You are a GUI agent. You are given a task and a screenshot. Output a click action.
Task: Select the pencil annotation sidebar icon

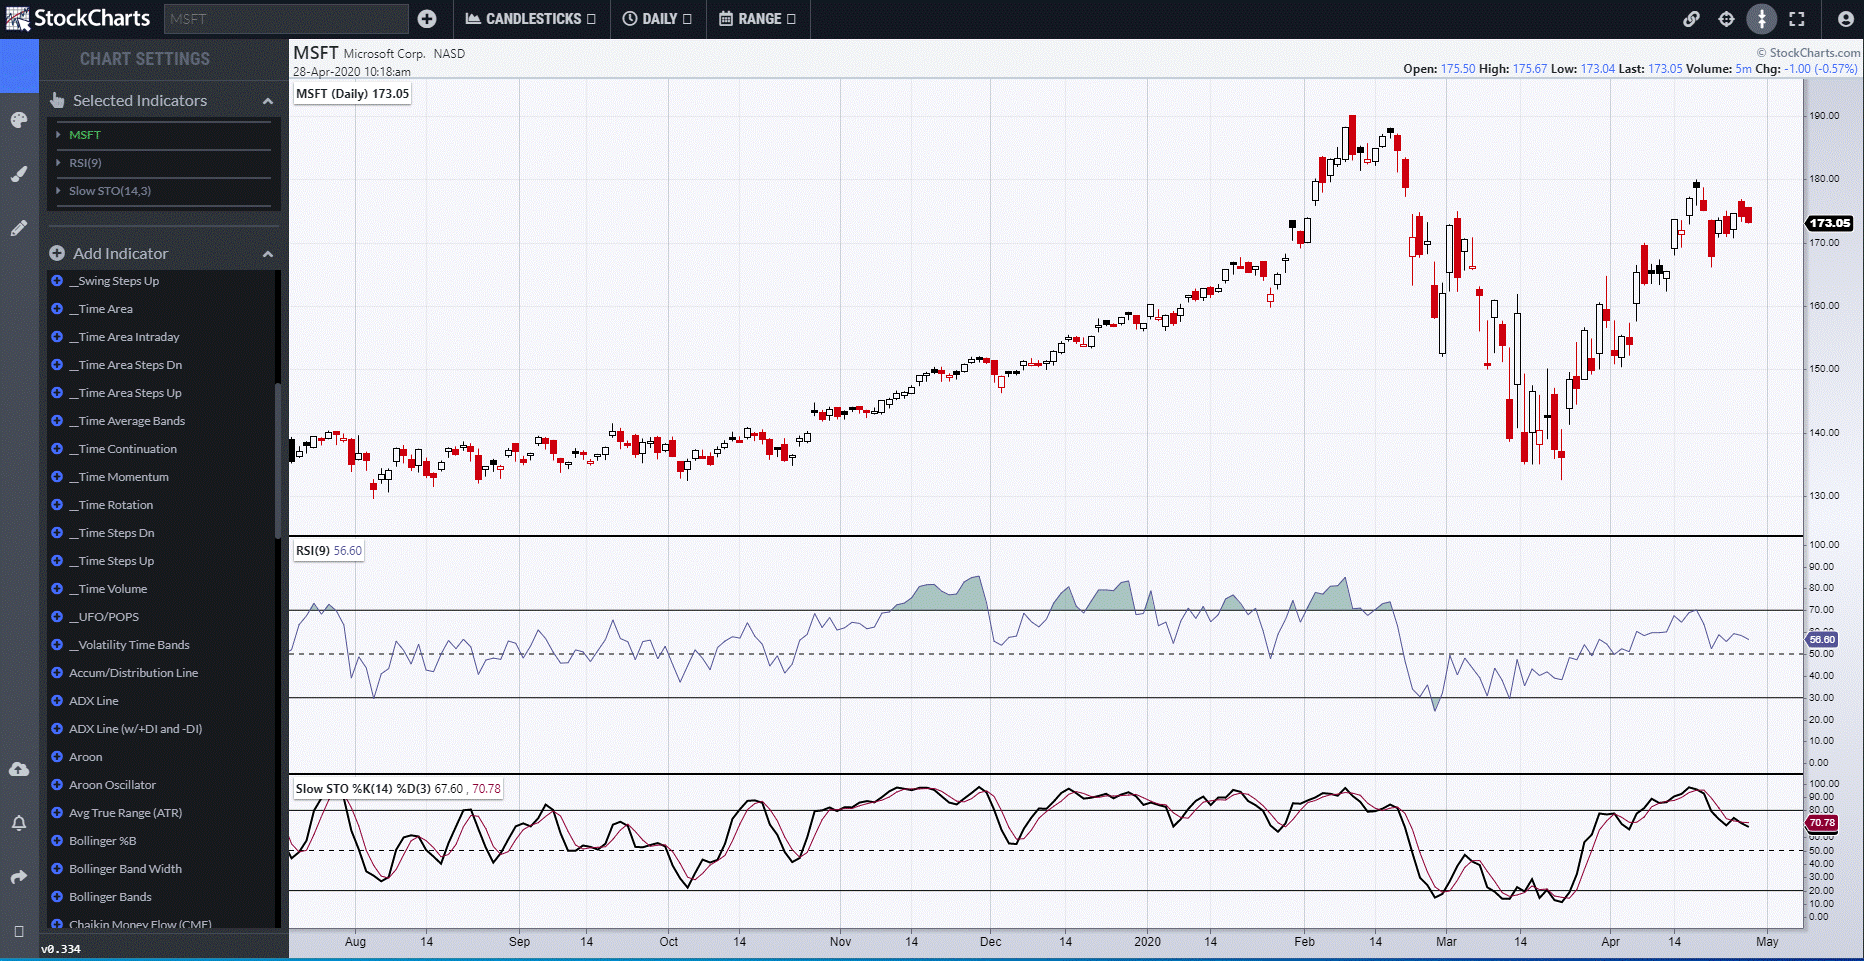point(19,228)
